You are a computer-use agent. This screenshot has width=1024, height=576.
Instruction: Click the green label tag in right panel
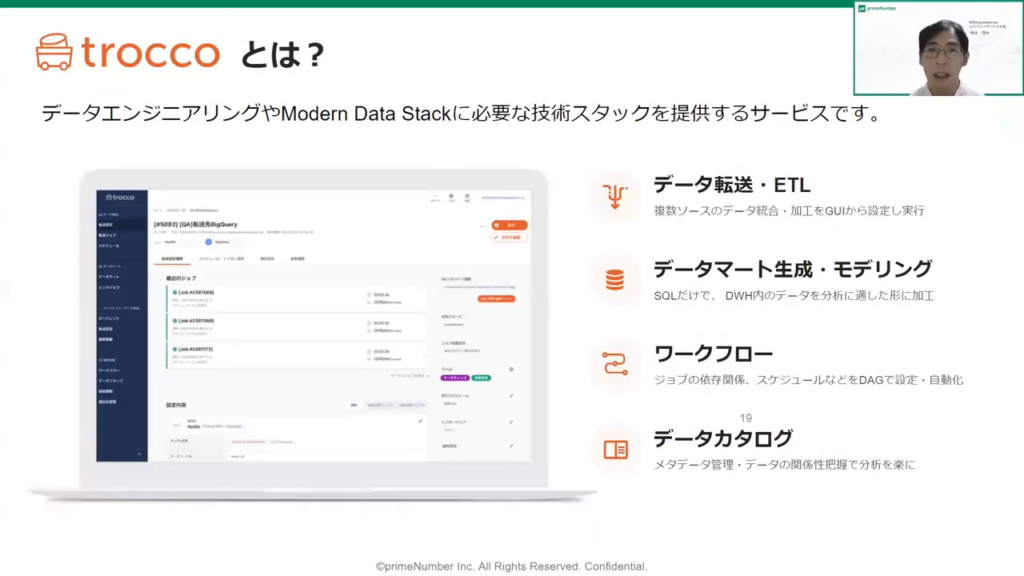tap(481, 378)
